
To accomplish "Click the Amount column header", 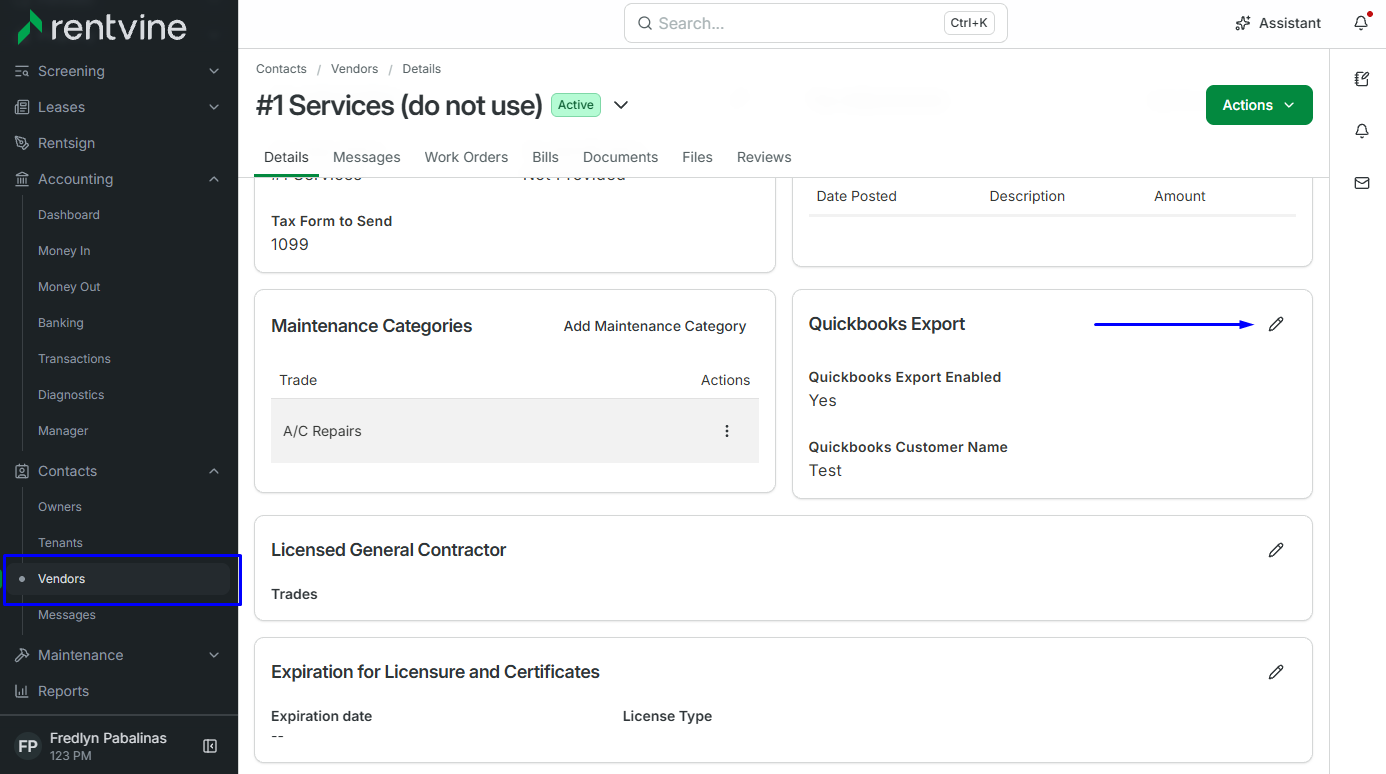I will (1180, 196).
